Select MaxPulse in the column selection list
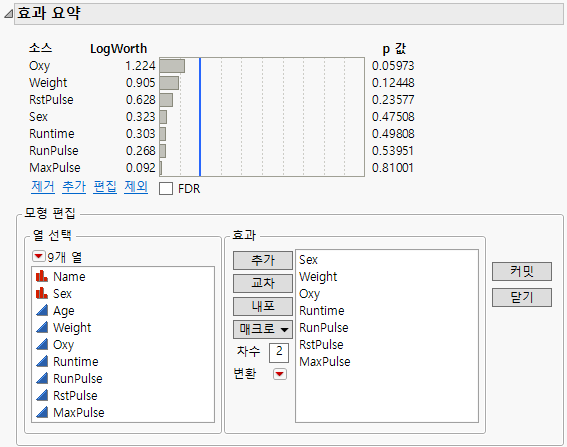567x447 pixels. tap(79, 413)
